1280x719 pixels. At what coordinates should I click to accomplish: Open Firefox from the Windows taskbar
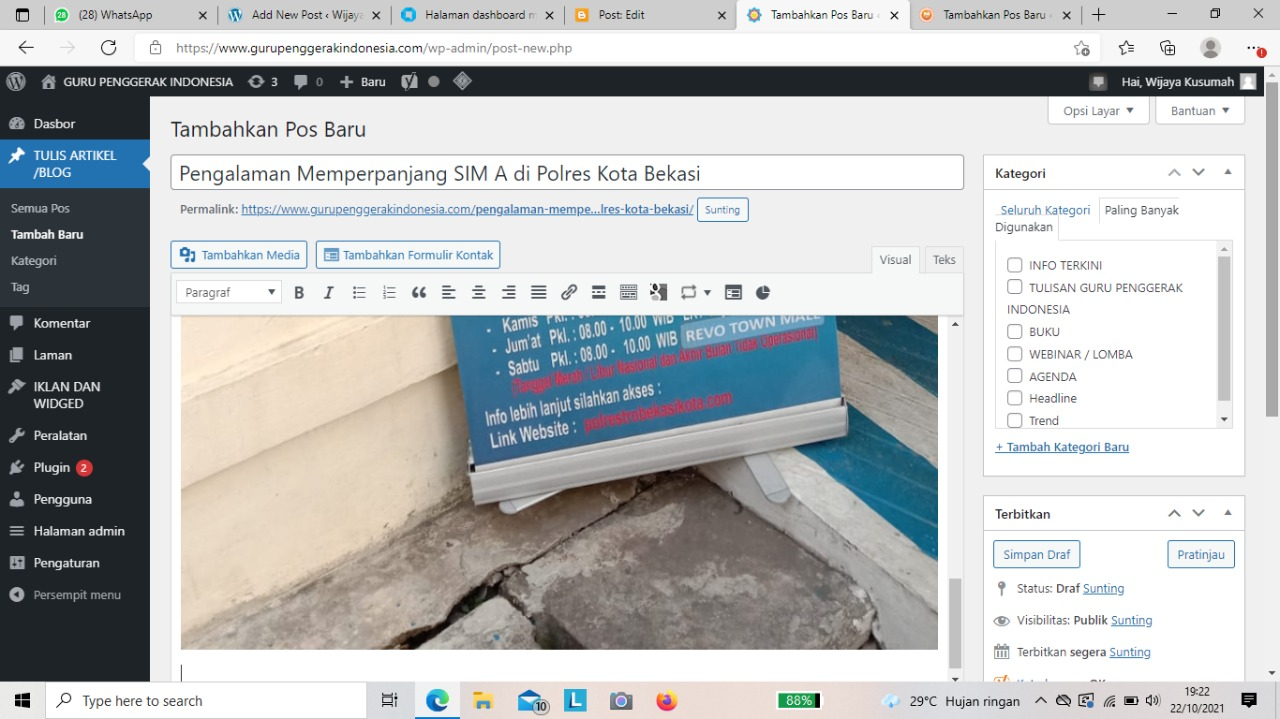coord(667,701)
